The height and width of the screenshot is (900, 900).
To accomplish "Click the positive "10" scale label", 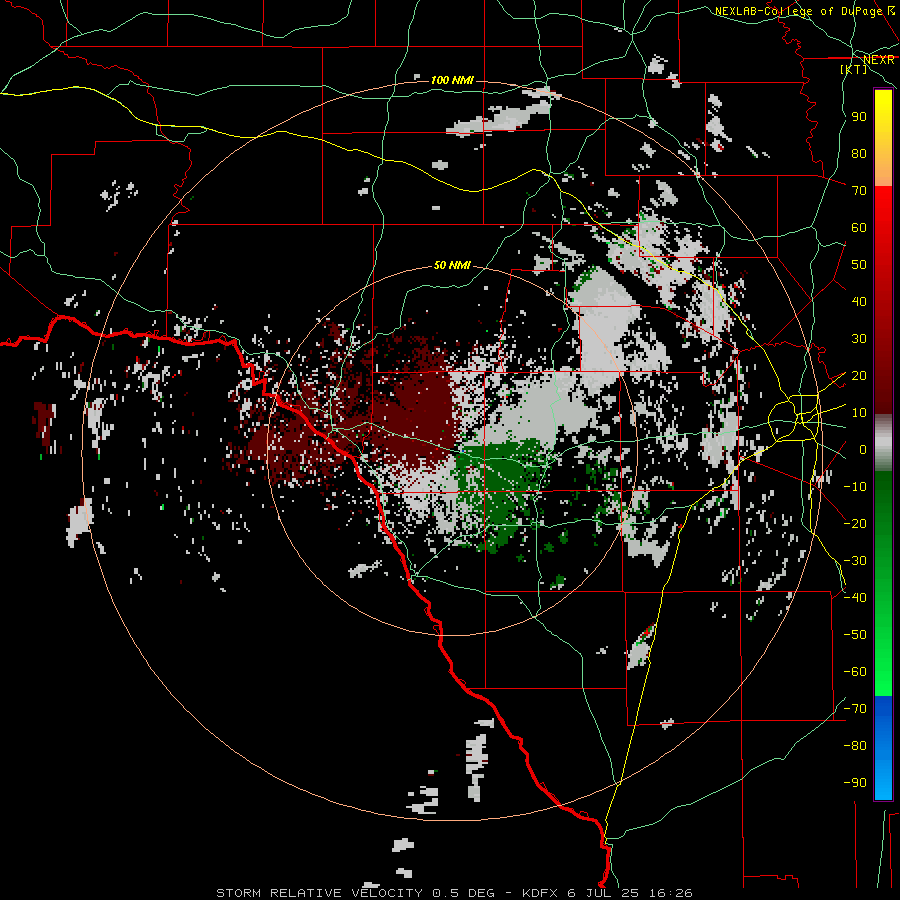I will pos(859,413).
